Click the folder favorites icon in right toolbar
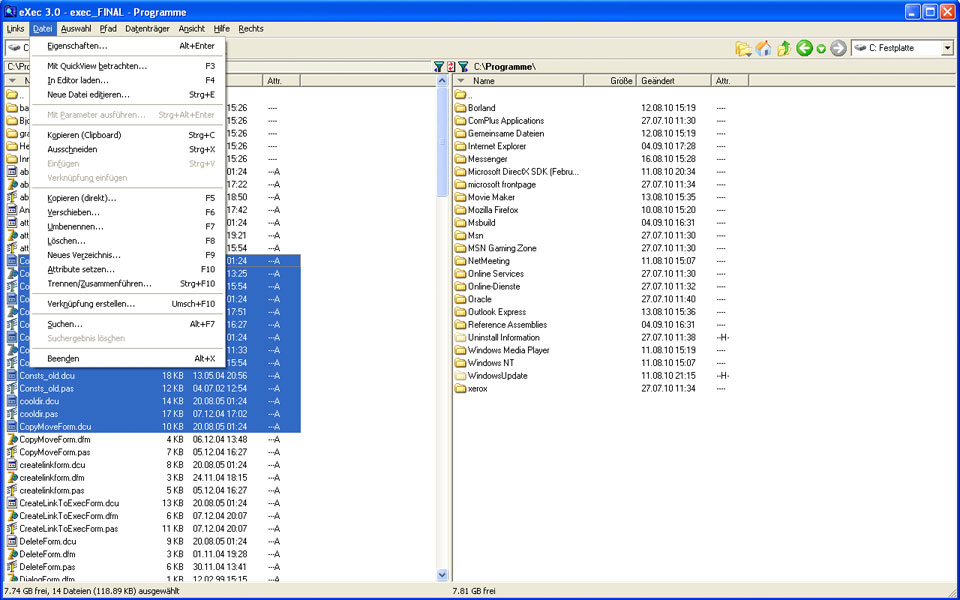Image resolution: width=960 pixels, height=600 pixels. coord(743,48)
